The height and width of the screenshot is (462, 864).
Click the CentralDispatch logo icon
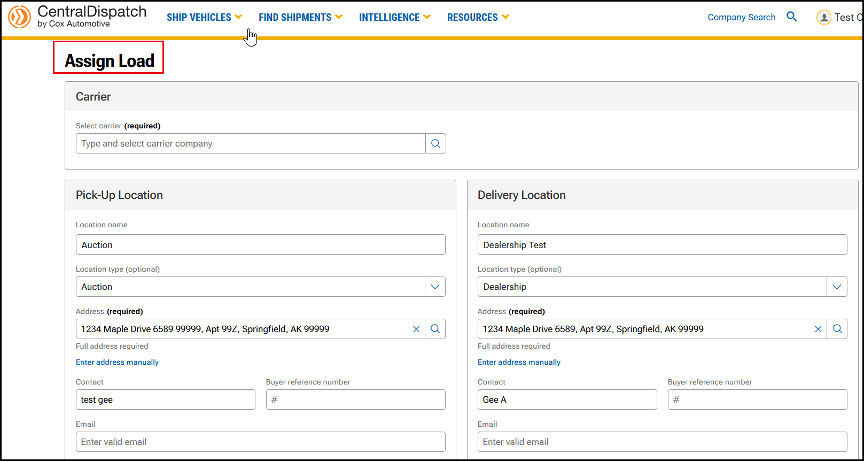click(x=19, y=17)
